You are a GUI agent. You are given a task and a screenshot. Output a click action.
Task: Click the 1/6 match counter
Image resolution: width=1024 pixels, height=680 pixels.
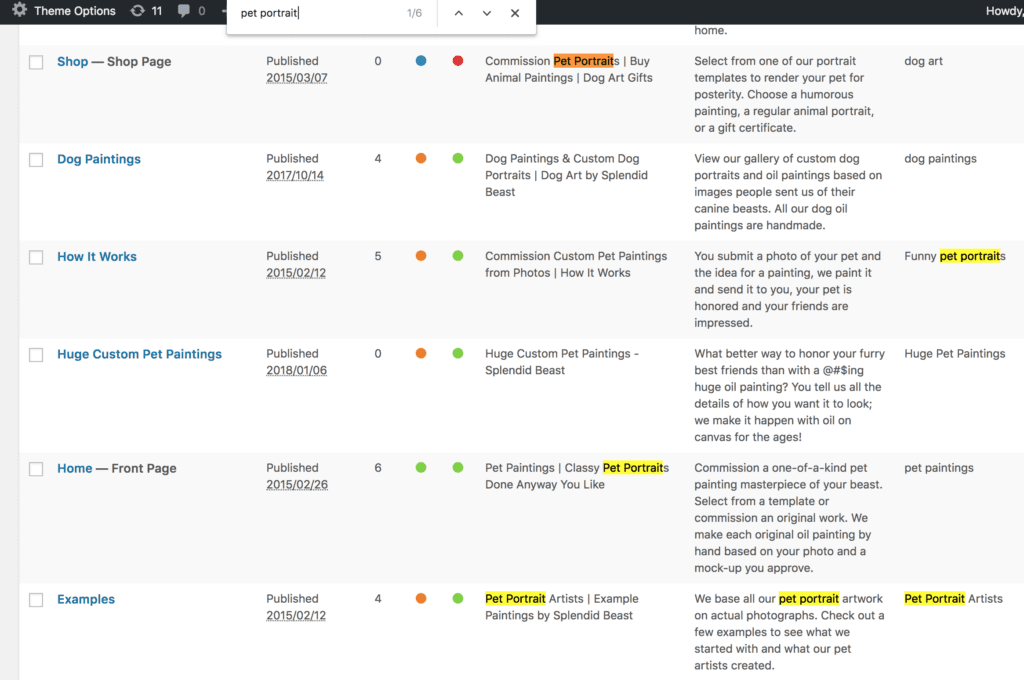click(414, 13)
